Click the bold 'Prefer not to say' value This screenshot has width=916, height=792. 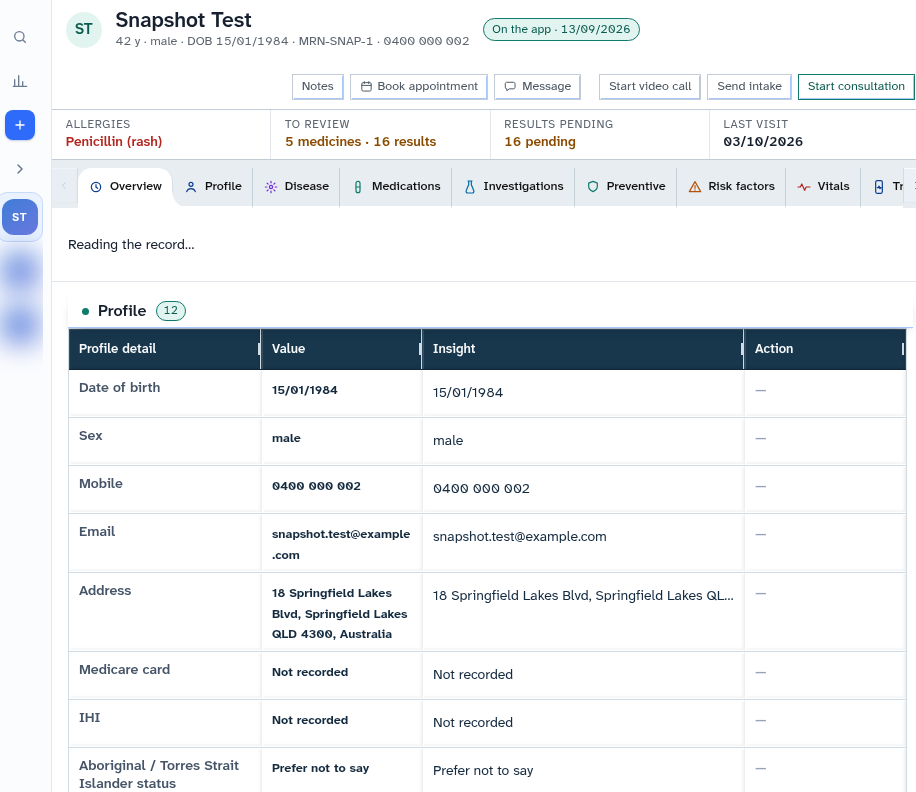click(x=320, y=768)
